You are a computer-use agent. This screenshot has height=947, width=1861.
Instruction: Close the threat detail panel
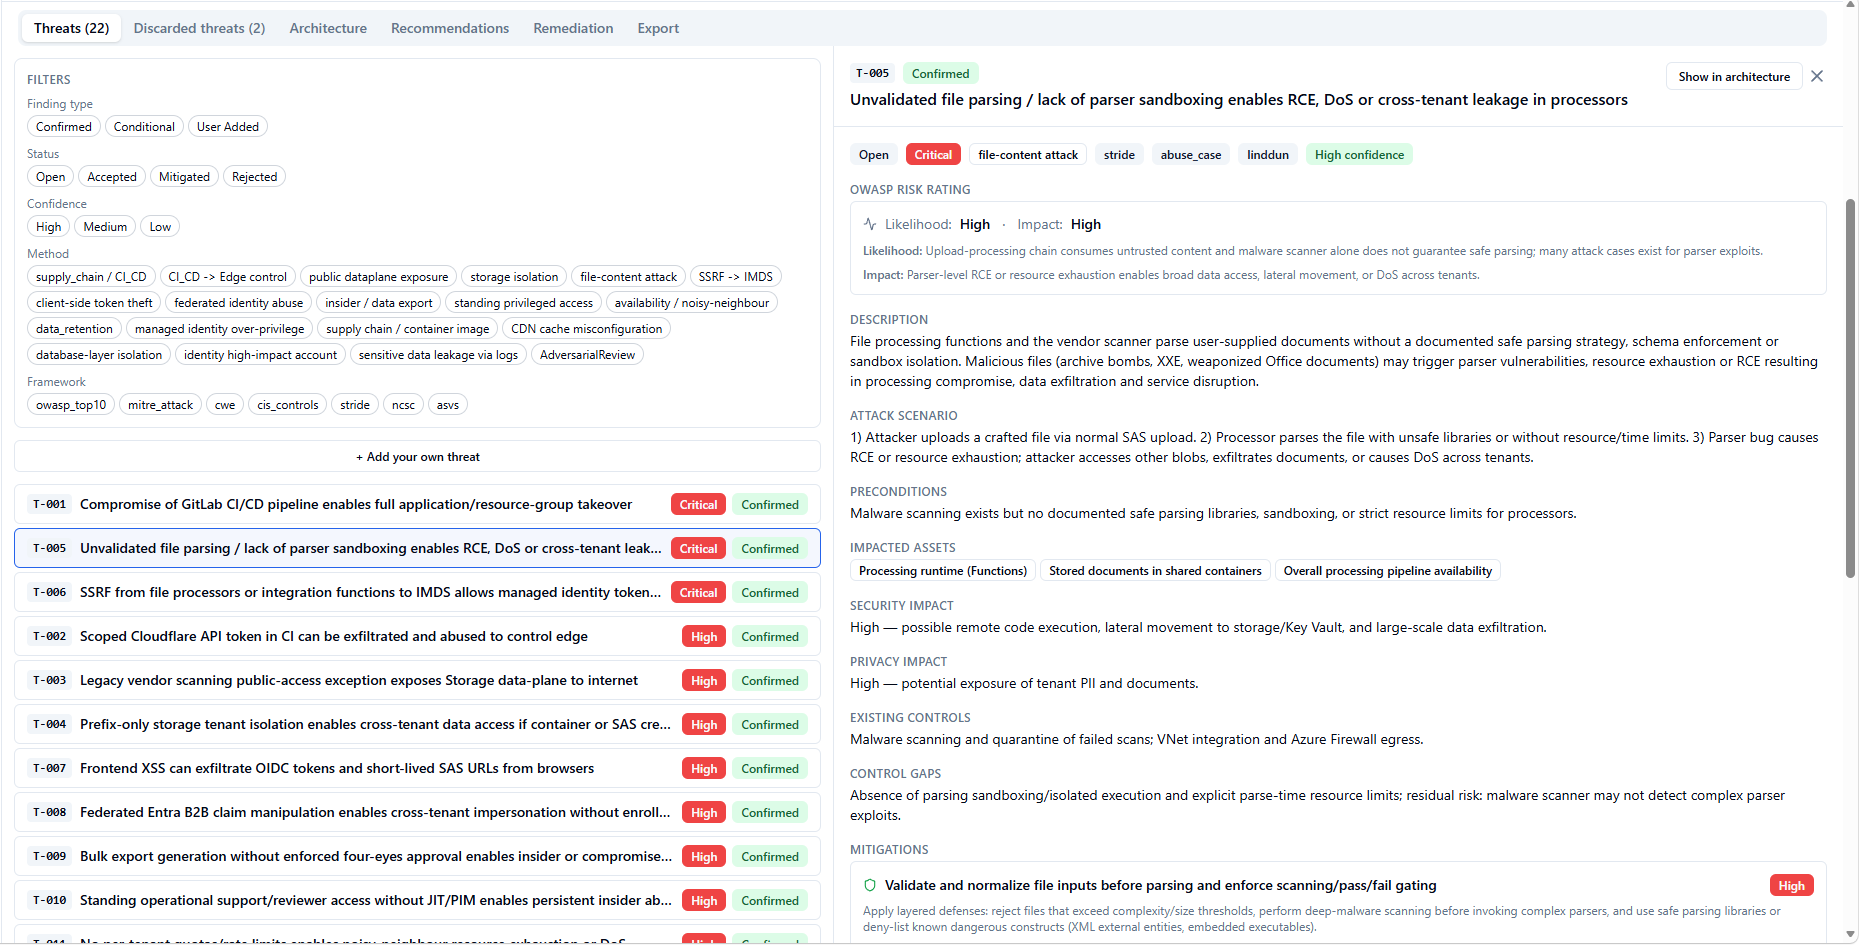pos(1817,77)
